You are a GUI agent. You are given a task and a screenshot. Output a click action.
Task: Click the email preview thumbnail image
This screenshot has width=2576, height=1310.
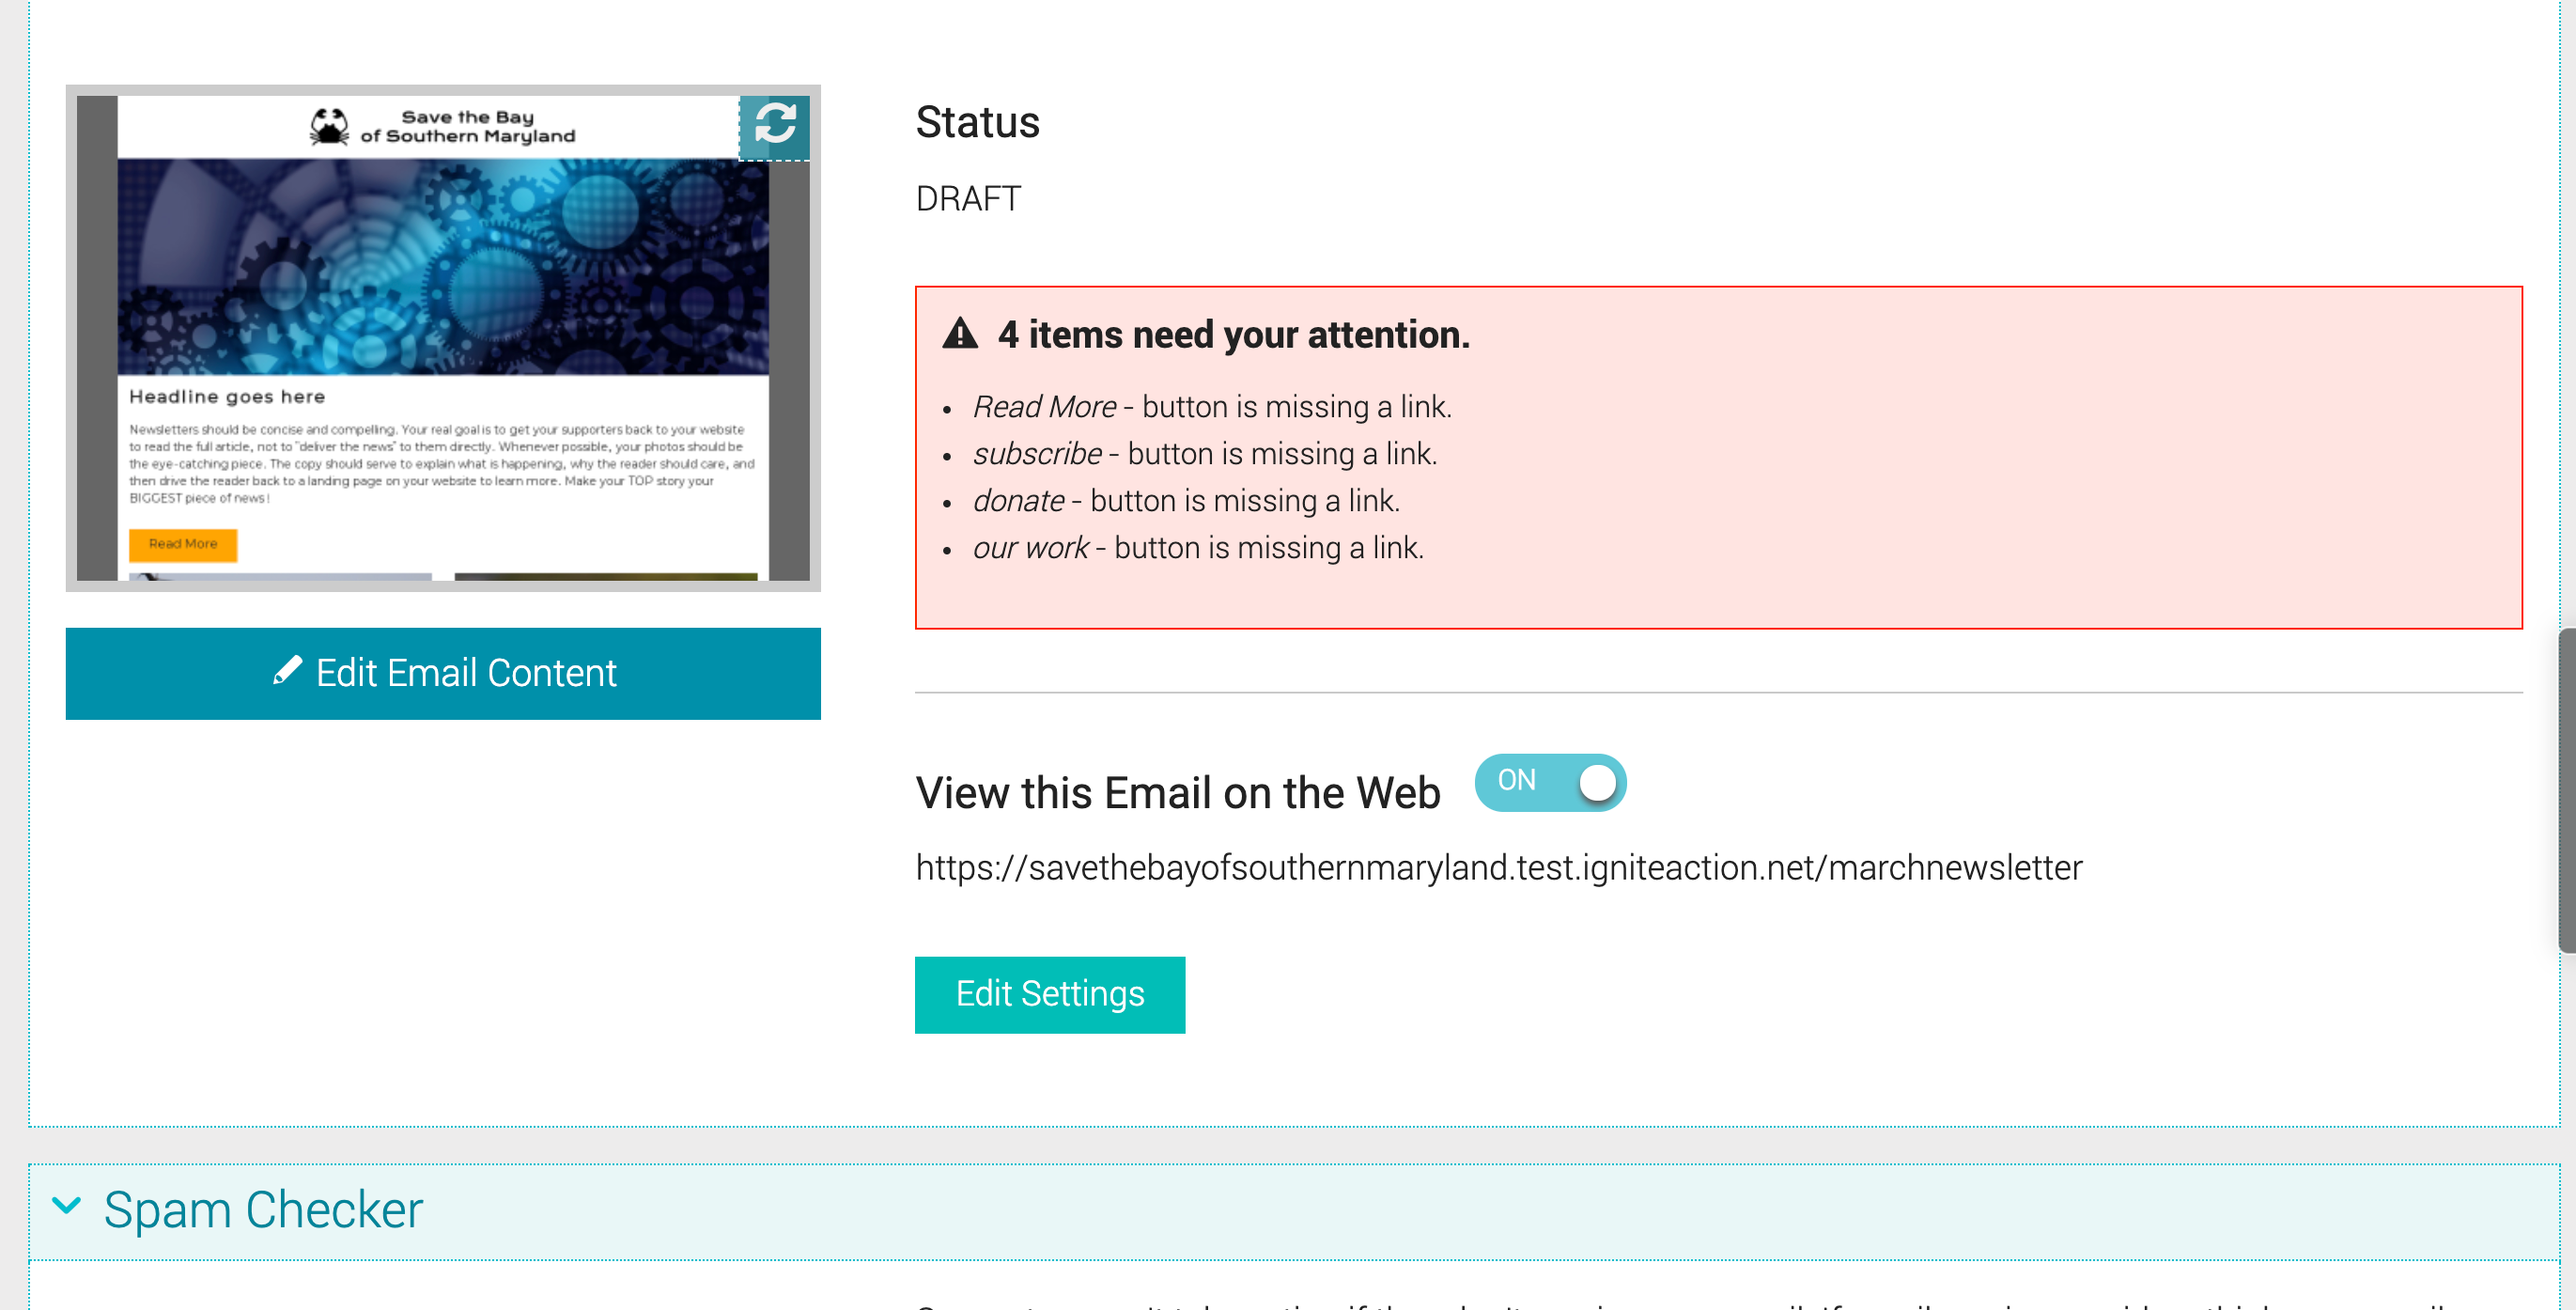point(443,338)
